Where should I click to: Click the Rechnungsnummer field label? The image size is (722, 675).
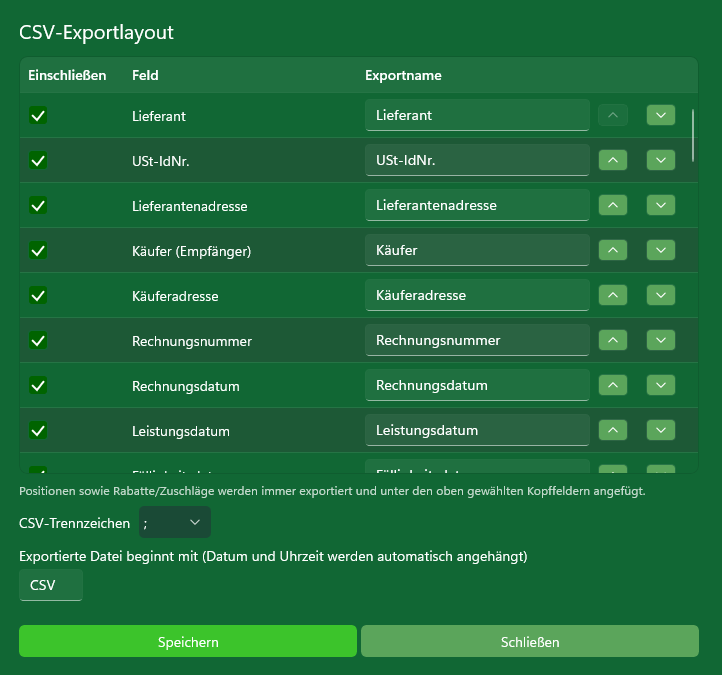pos(192,341)
